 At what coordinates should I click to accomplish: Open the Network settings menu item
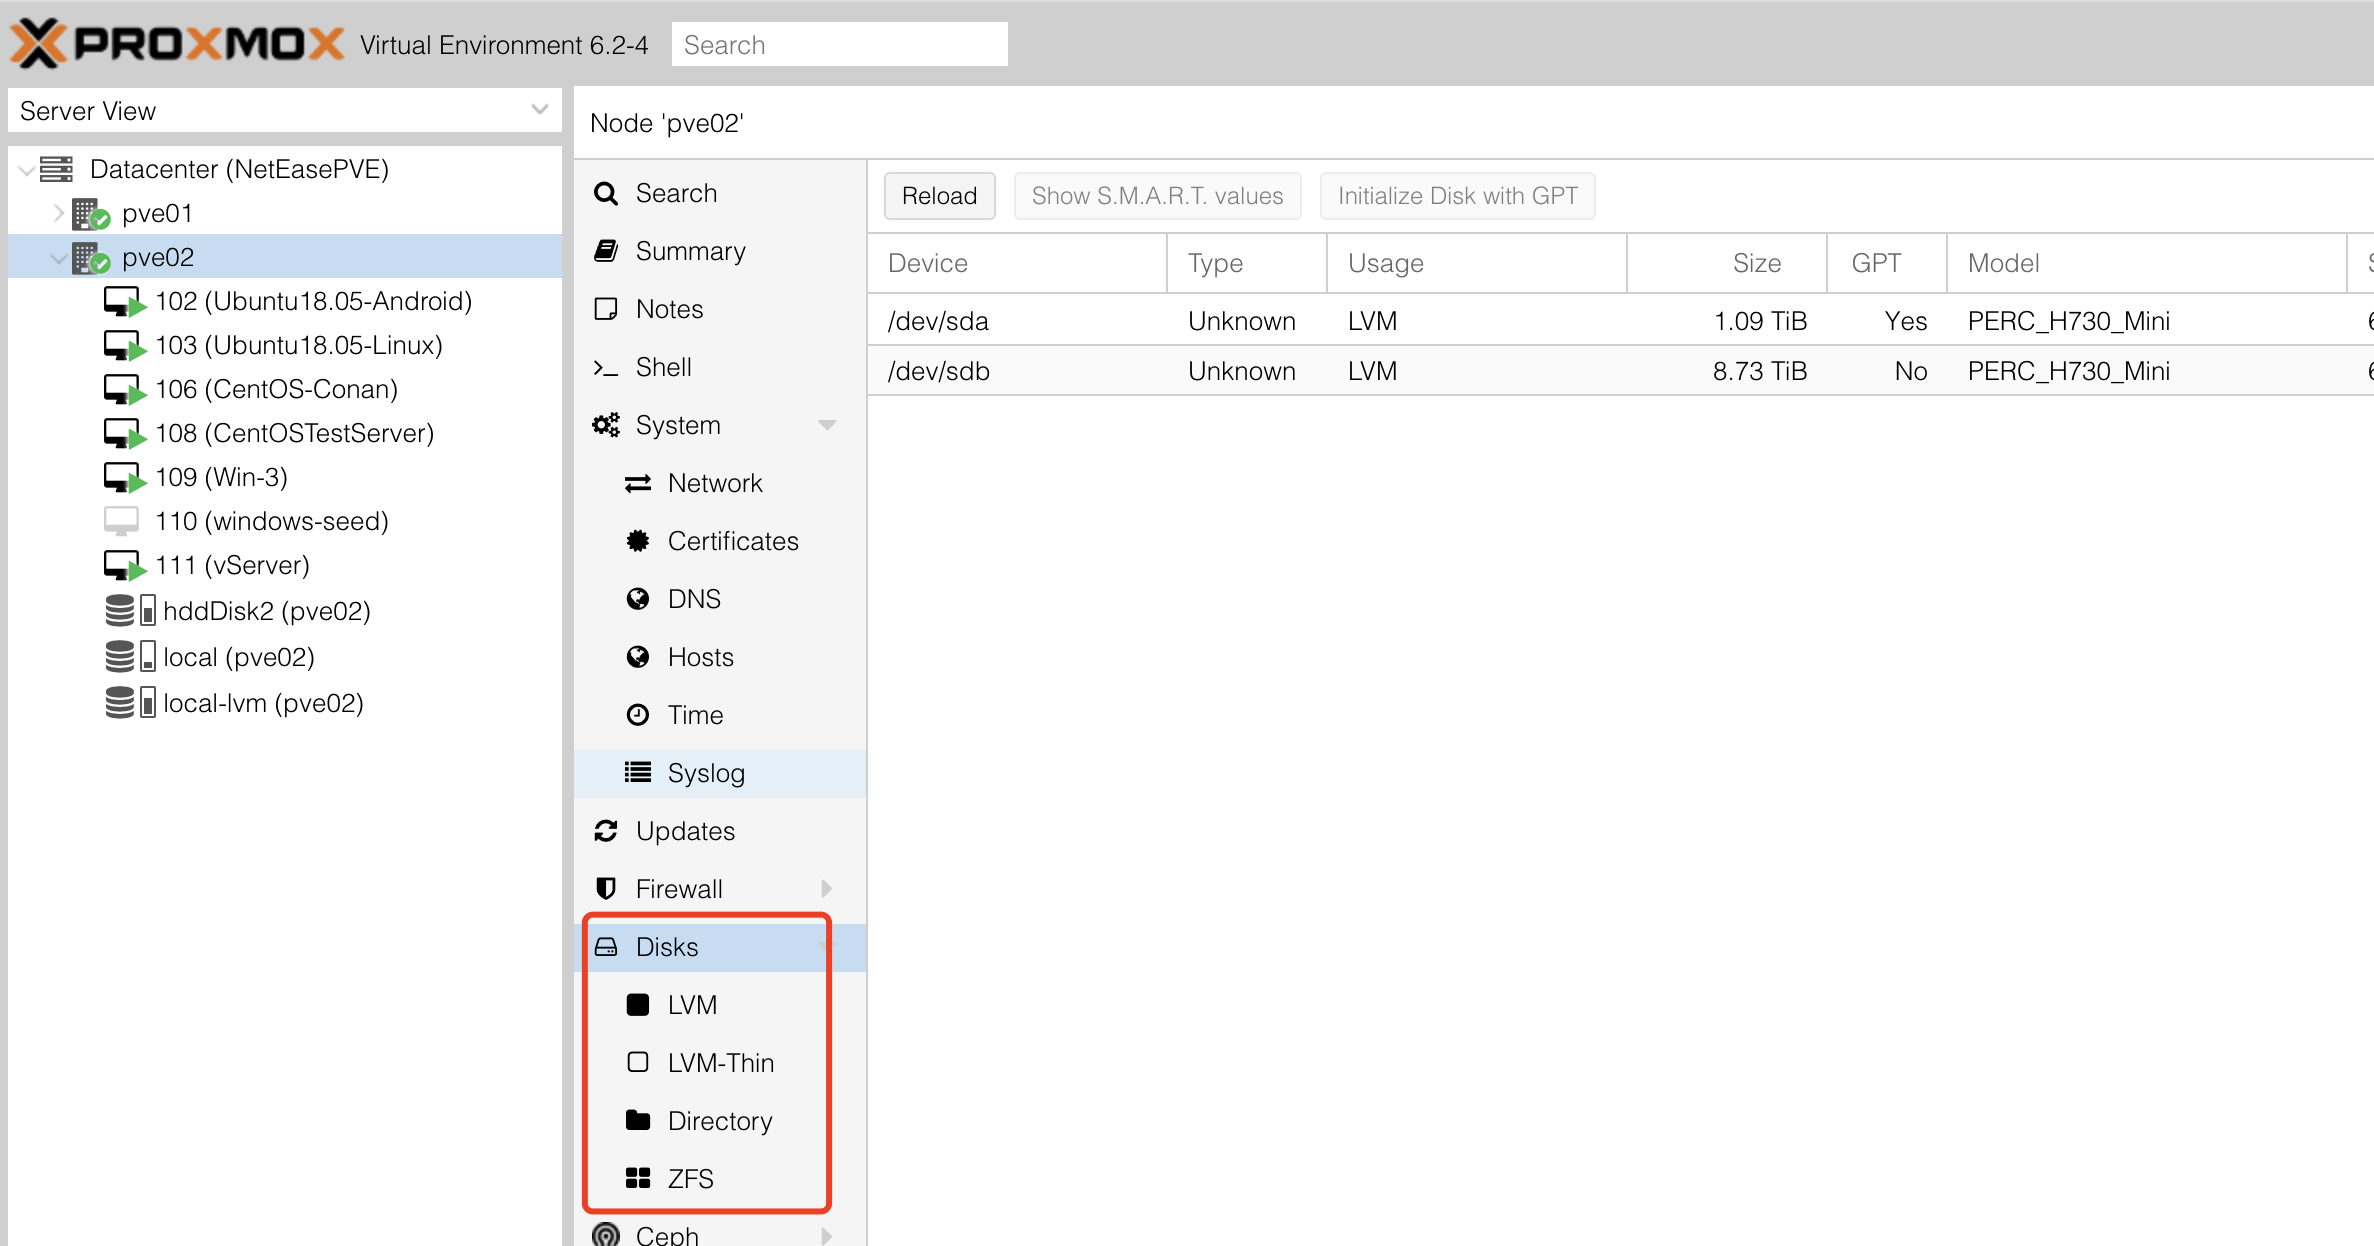click(x=714, y=483)
